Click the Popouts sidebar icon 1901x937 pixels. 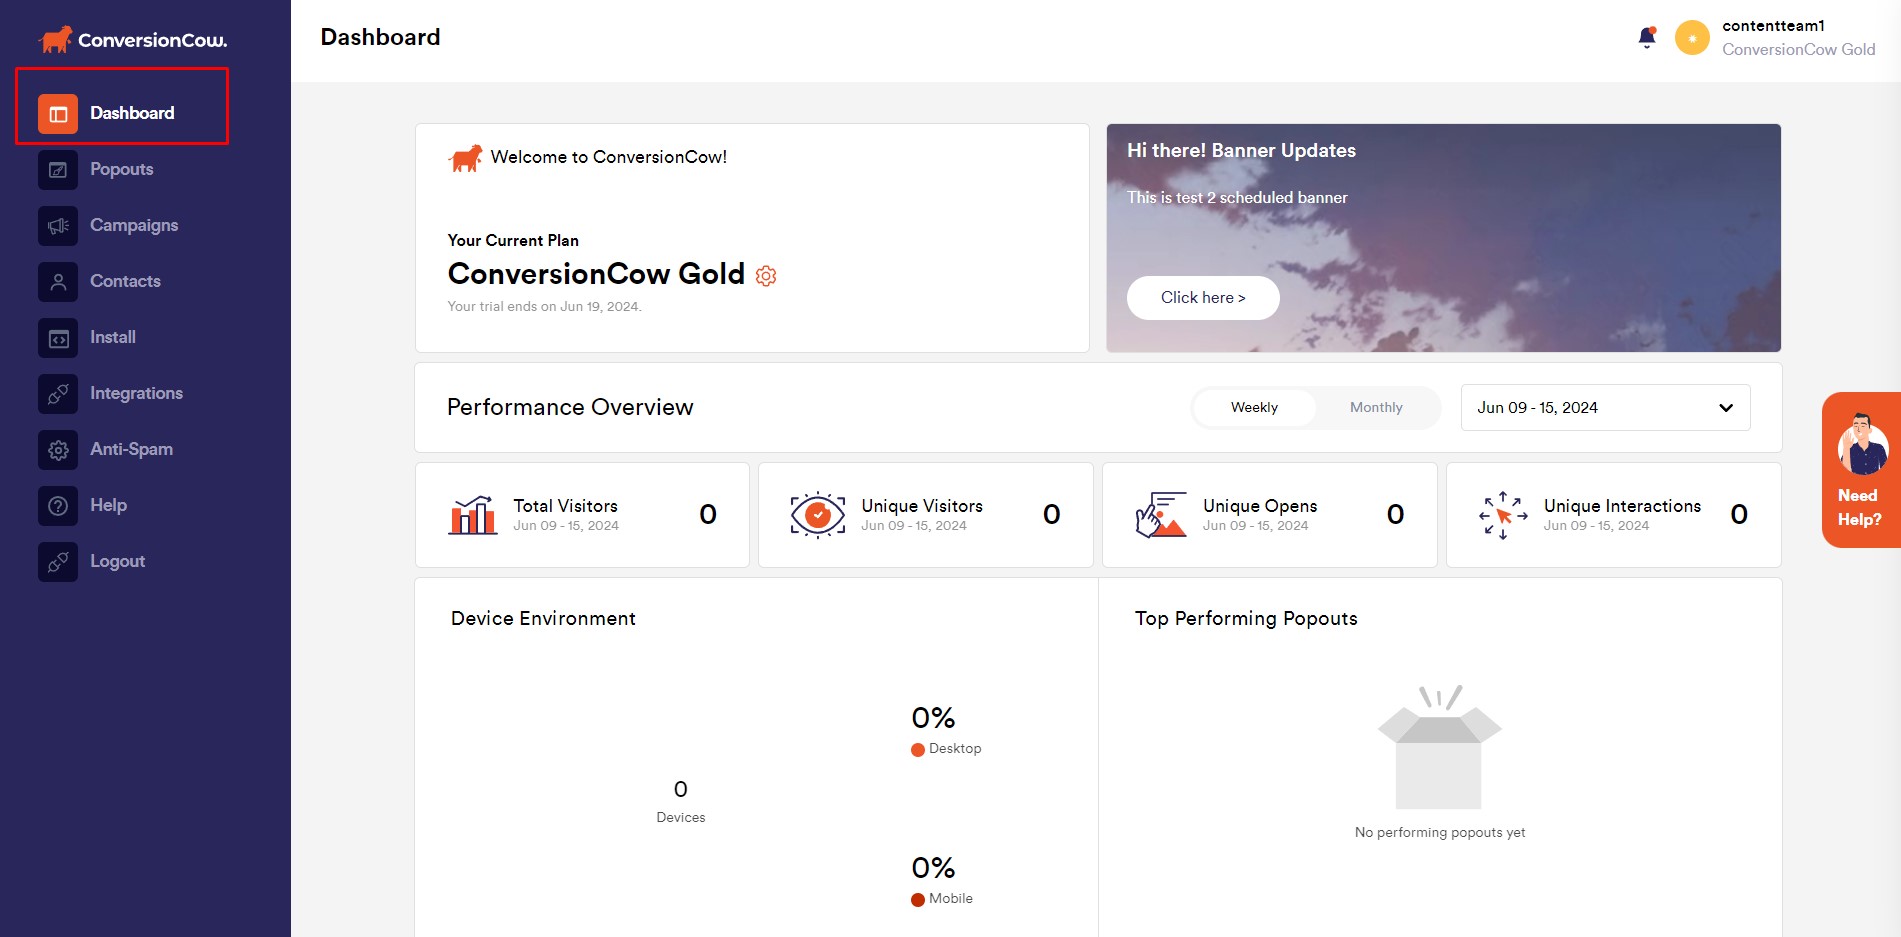coord(58,170)
